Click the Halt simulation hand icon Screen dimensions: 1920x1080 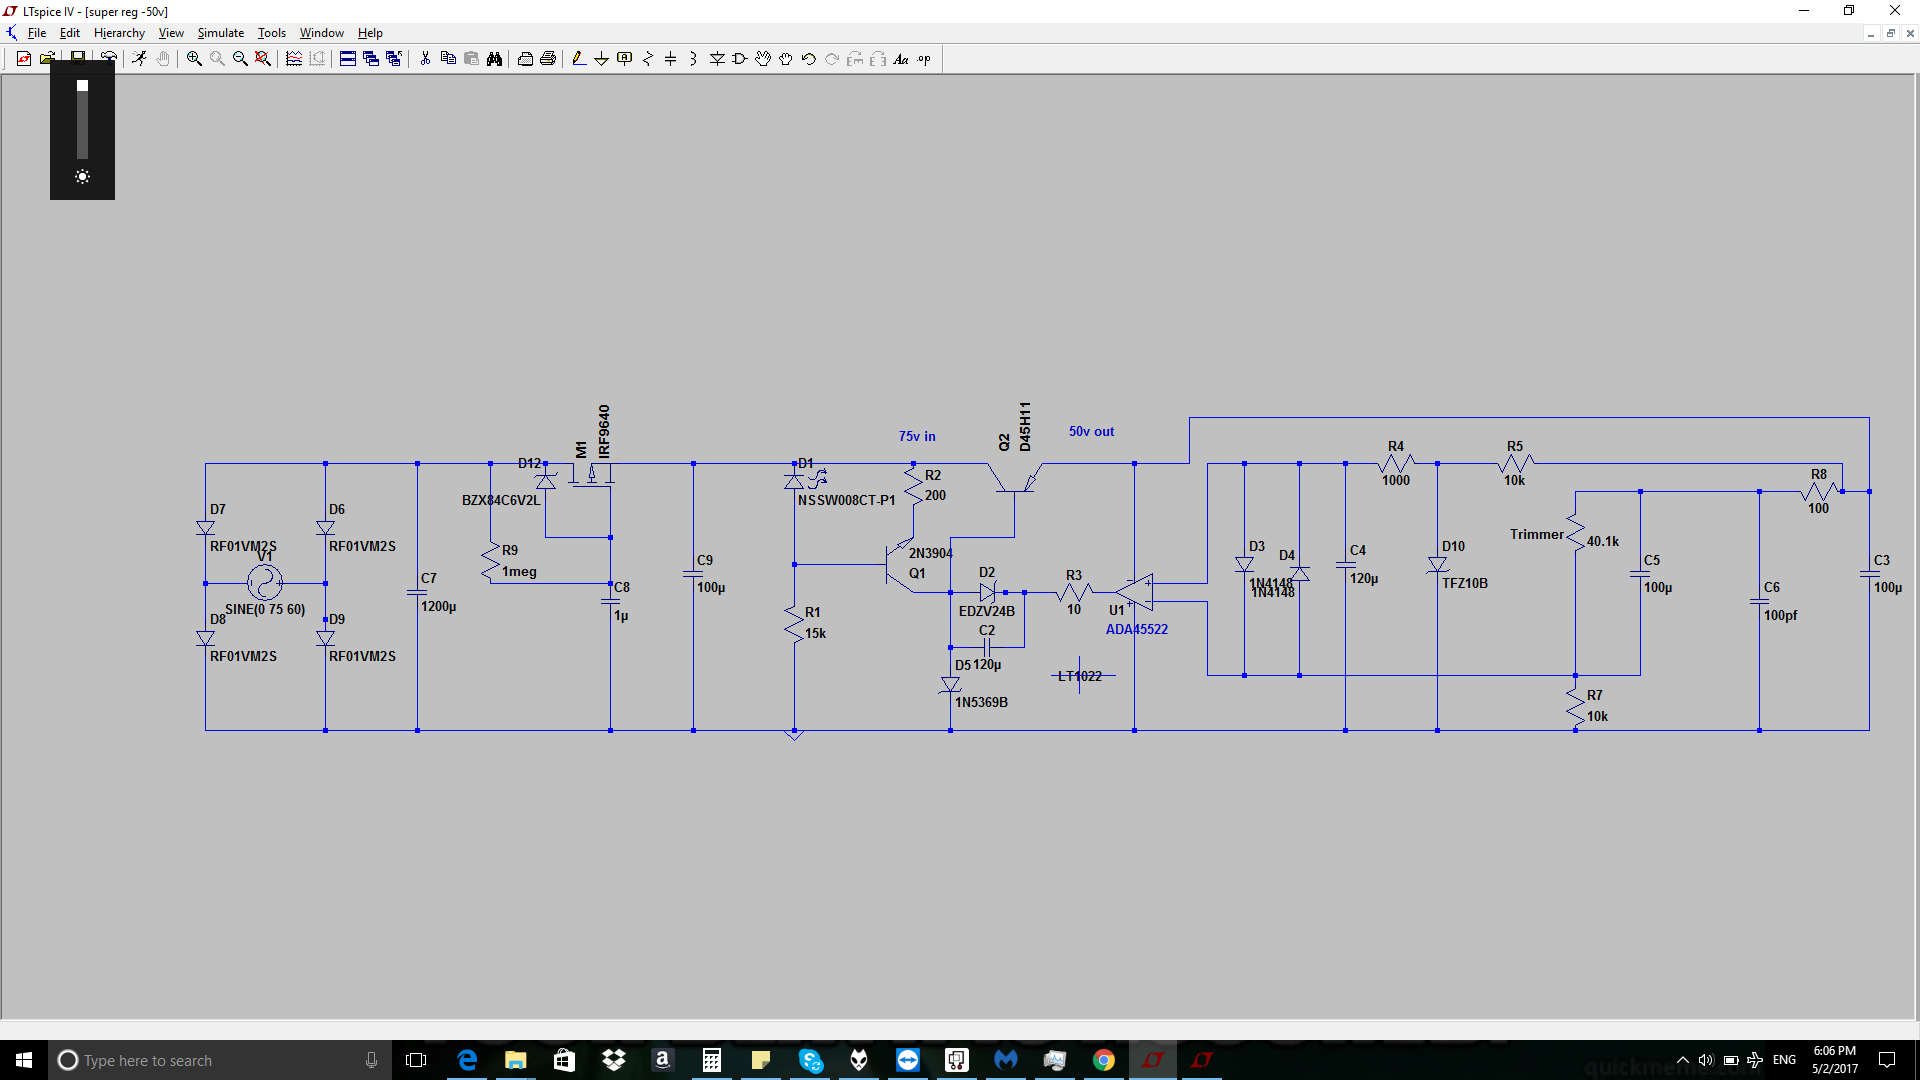point(163,59)
